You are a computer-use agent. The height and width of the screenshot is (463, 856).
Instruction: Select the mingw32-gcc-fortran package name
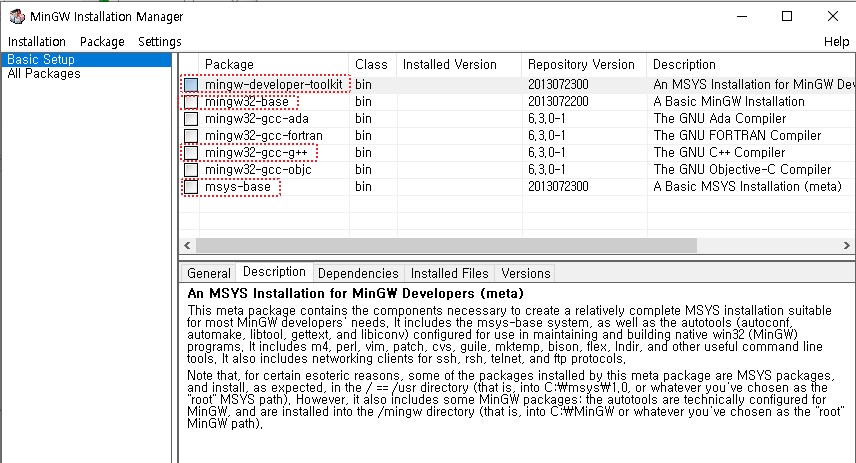pos(264,135)
